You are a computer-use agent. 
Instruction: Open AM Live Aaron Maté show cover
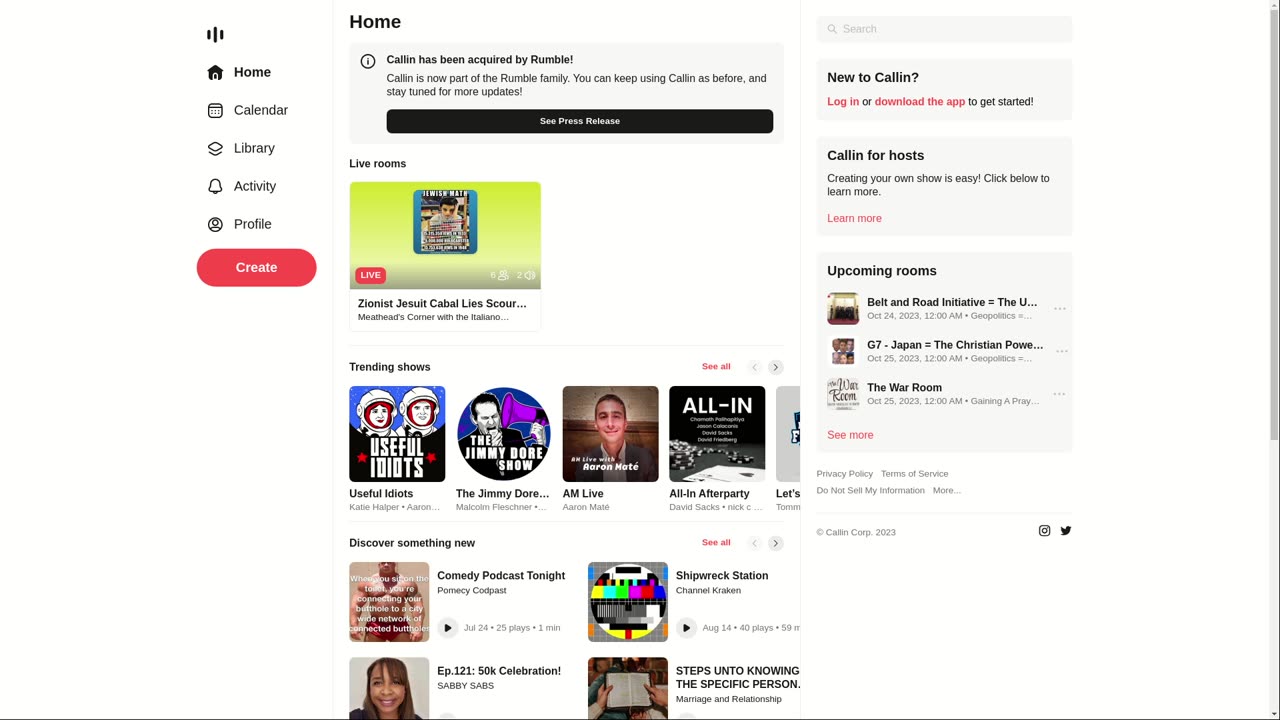point(611,434)
